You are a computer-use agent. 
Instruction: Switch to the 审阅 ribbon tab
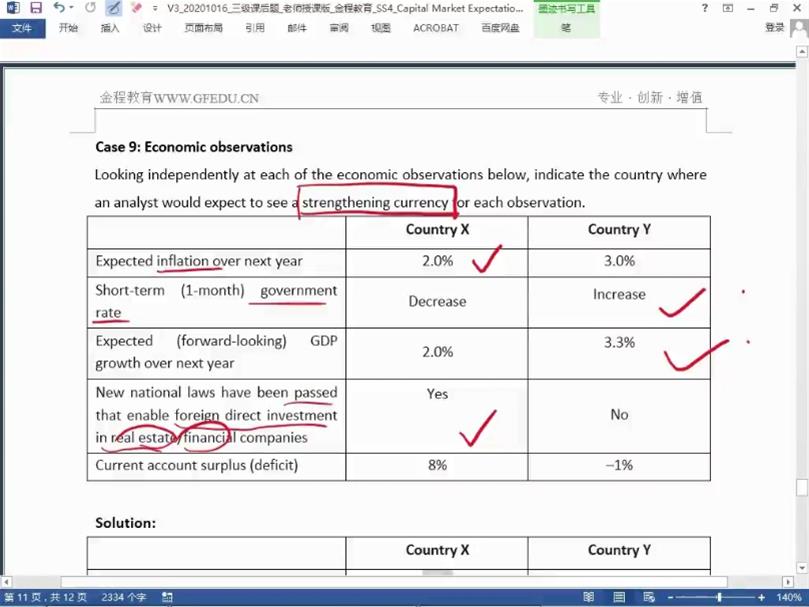(339, 28)
